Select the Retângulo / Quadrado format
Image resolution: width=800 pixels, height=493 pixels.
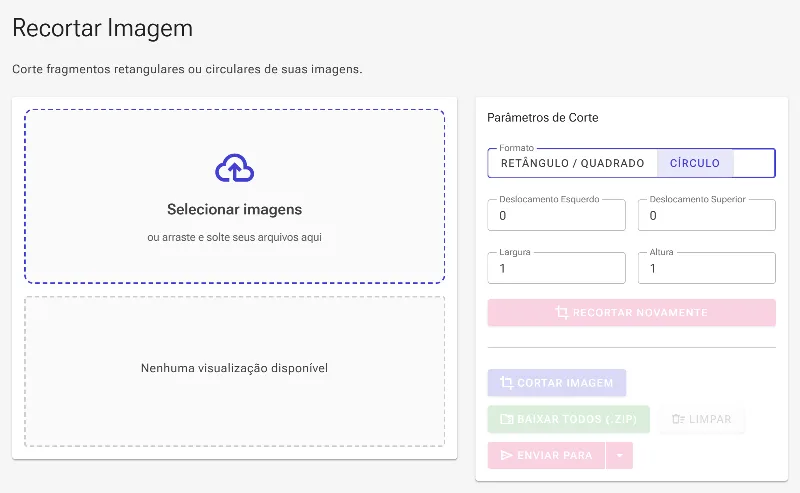coord(572,163)
